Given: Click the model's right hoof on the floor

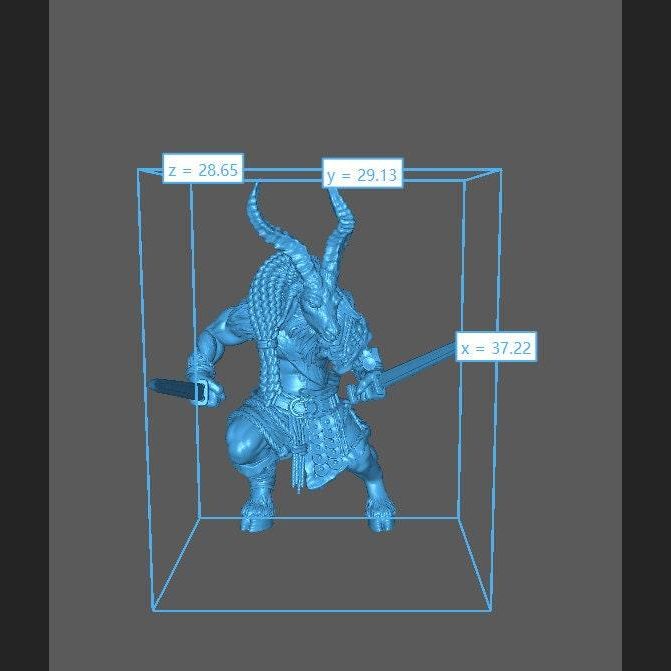Looking at the screenshot, I should tap(377, 518).
